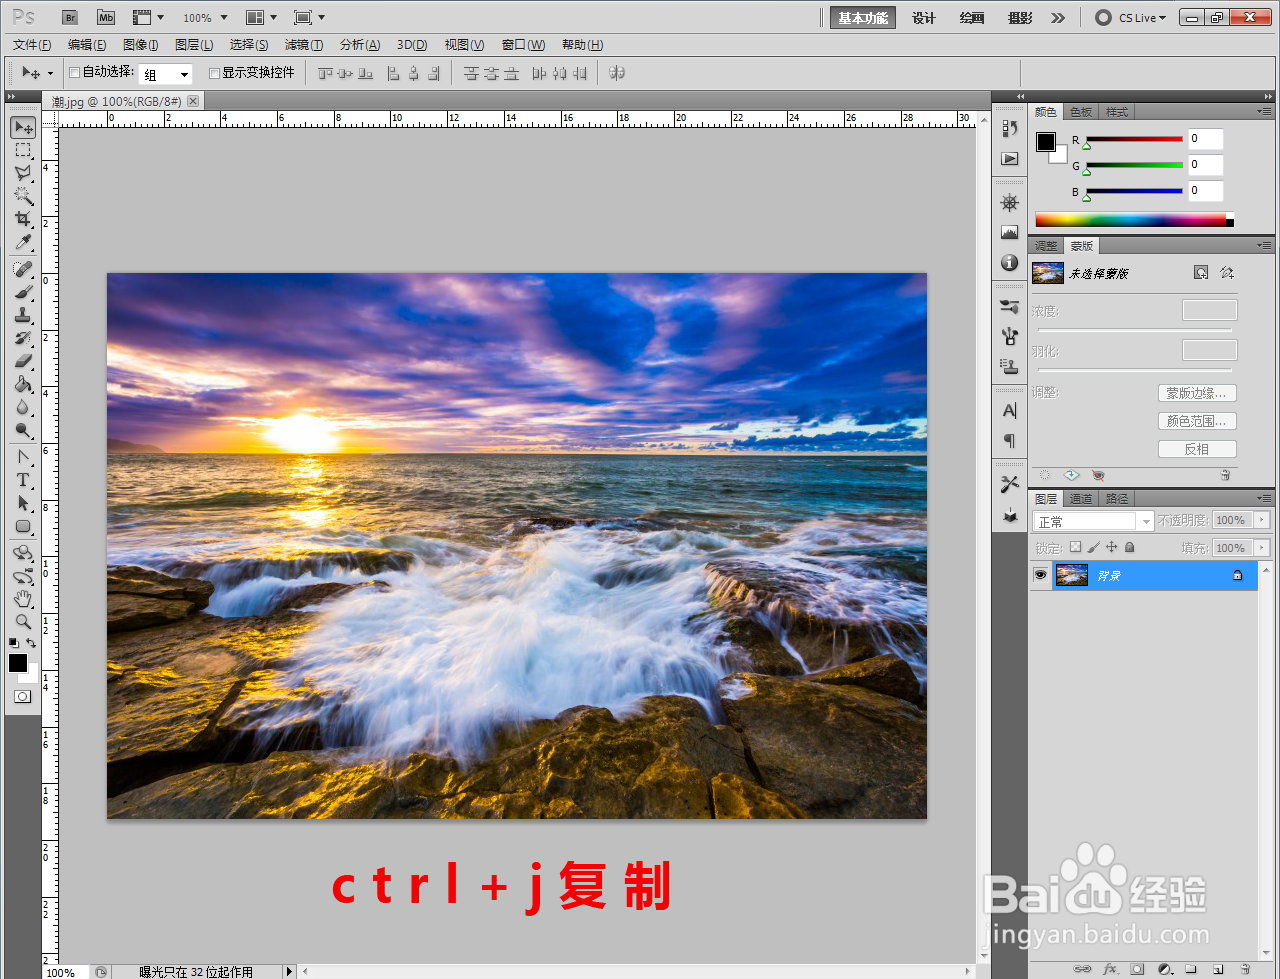The width and height of the screenshot is (1280, 979).
Task: Toggle visibility of the 背景 layer
Action: [x=1040, y=575]
